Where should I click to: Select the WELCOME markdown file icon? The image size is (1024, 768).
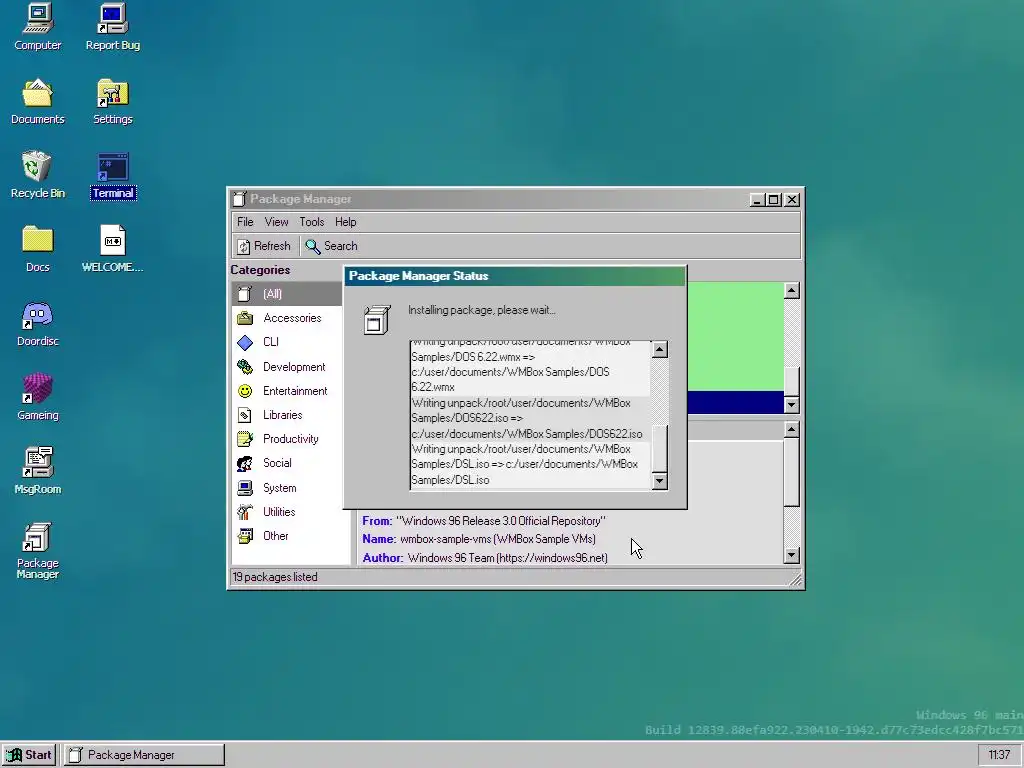[112, 249]
